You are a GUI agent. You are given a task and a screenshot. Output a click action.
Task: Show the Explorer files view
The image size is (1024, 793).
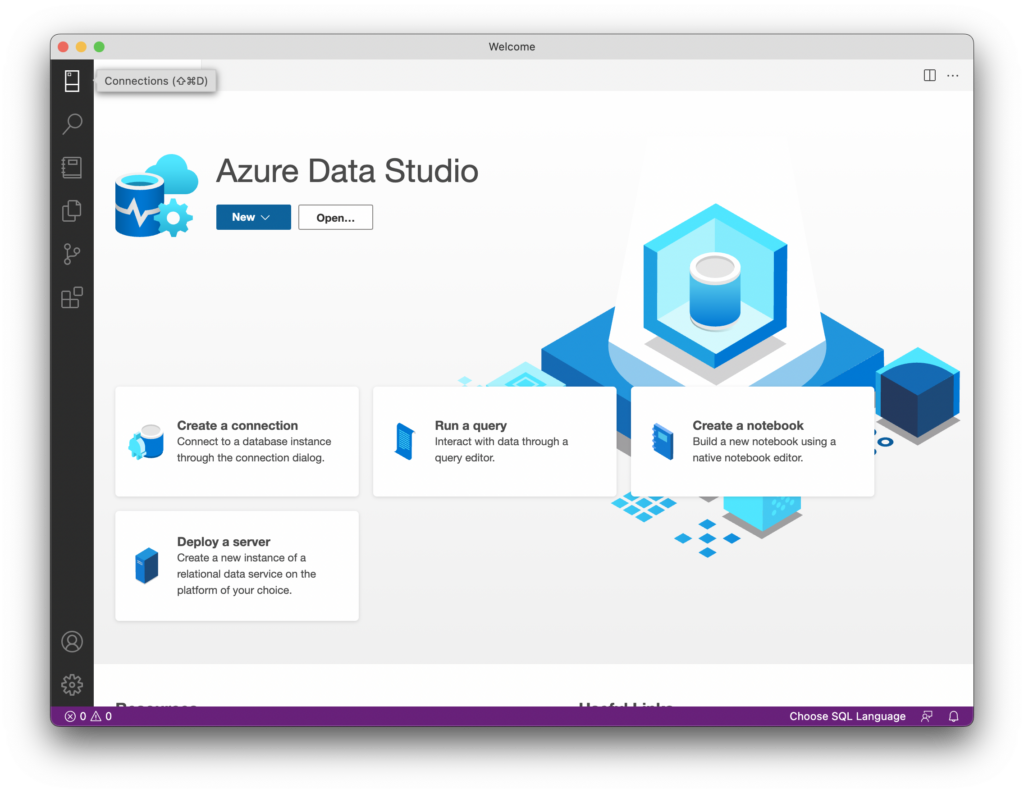72,211
